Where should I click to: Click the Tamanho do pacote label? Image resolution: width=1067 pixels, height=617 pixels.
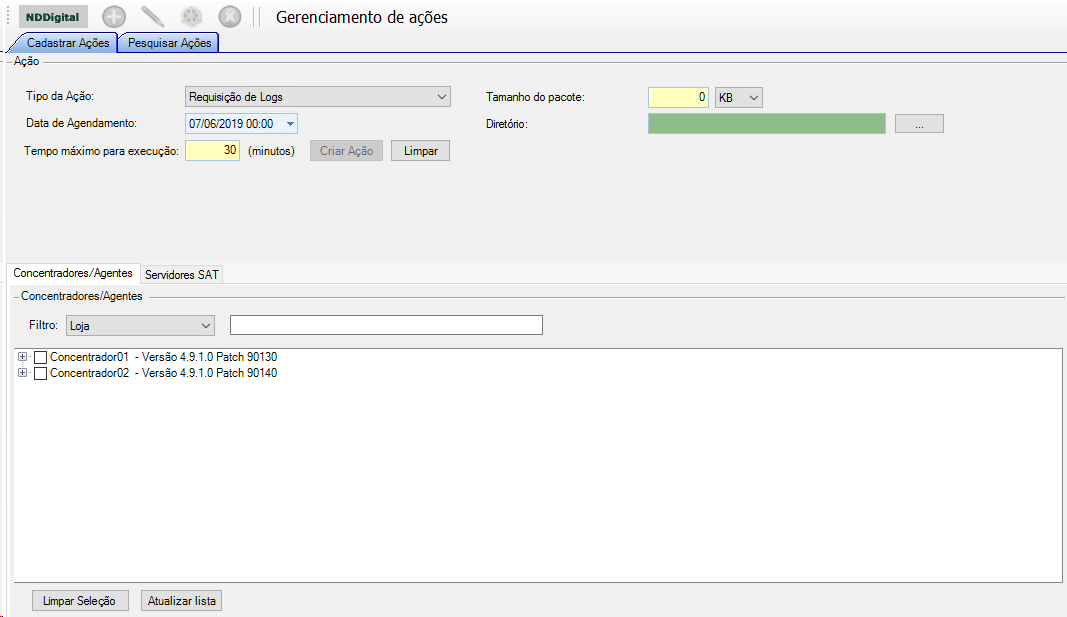click(x=536, y=97)
